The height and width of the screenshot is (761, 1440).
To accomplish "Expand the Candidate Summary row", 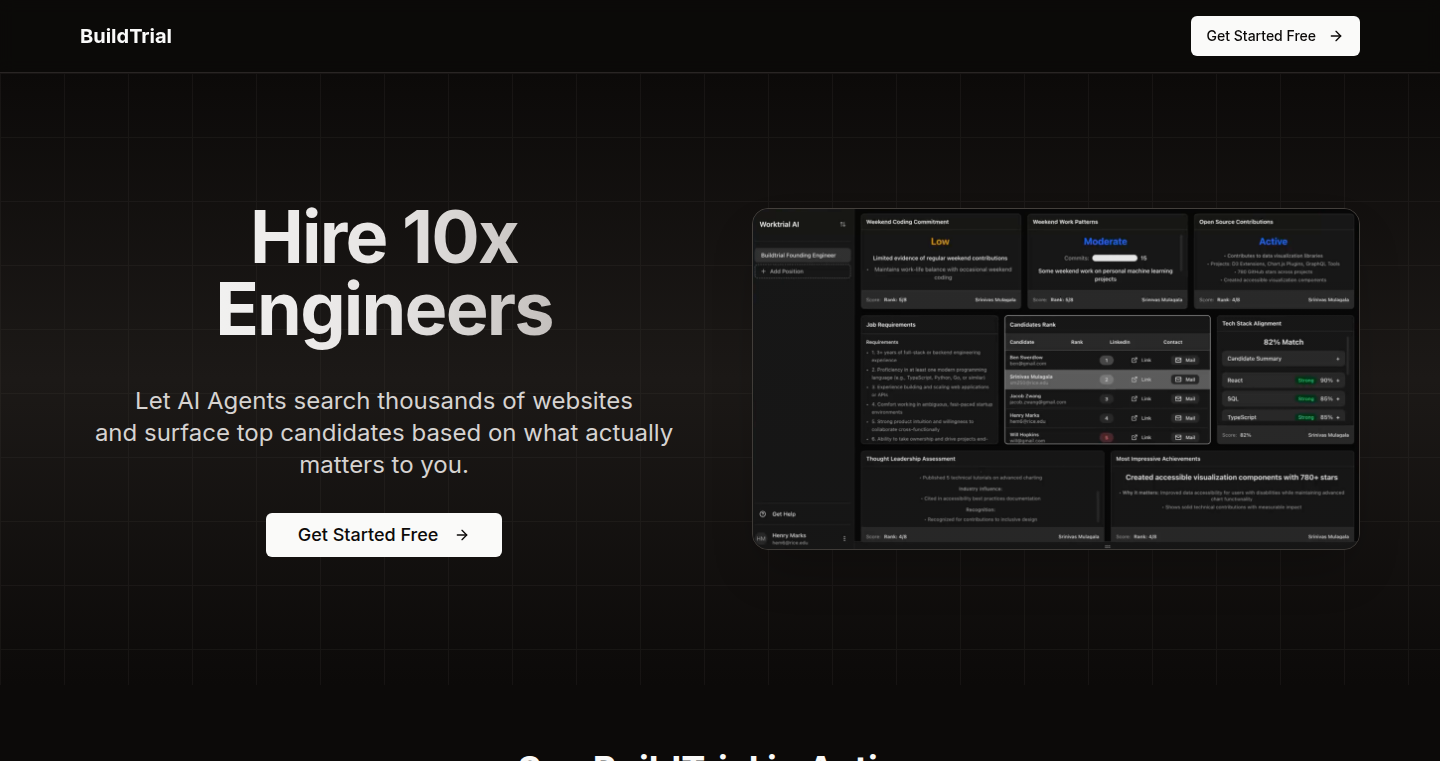I will 1283,359.
